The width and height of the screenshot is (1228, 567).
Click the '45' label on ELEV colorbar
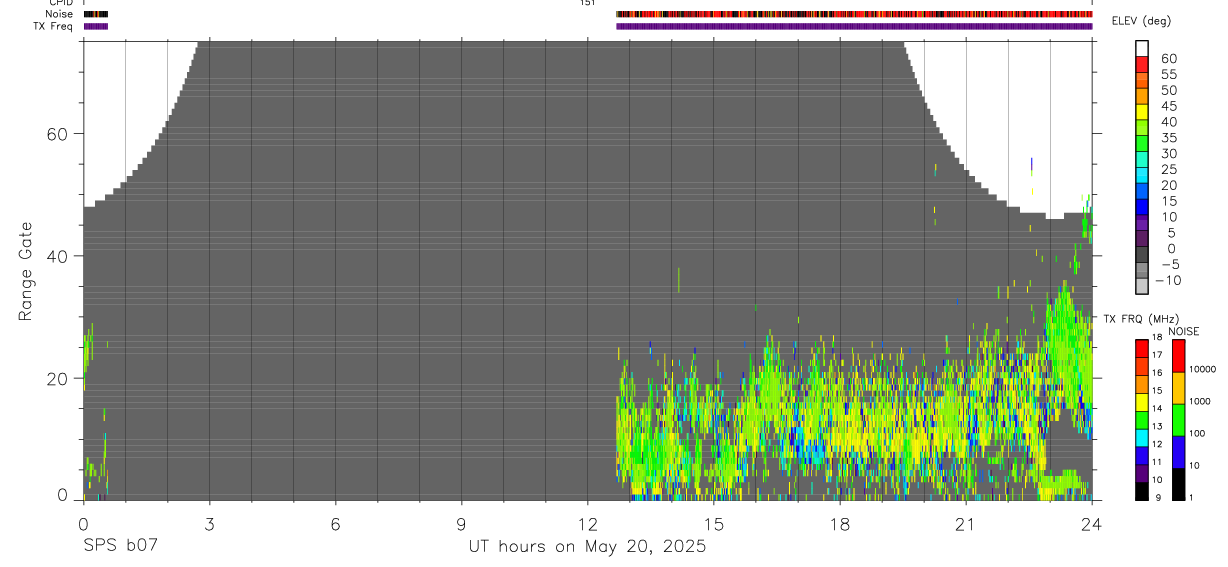(x=1169, y=106)
